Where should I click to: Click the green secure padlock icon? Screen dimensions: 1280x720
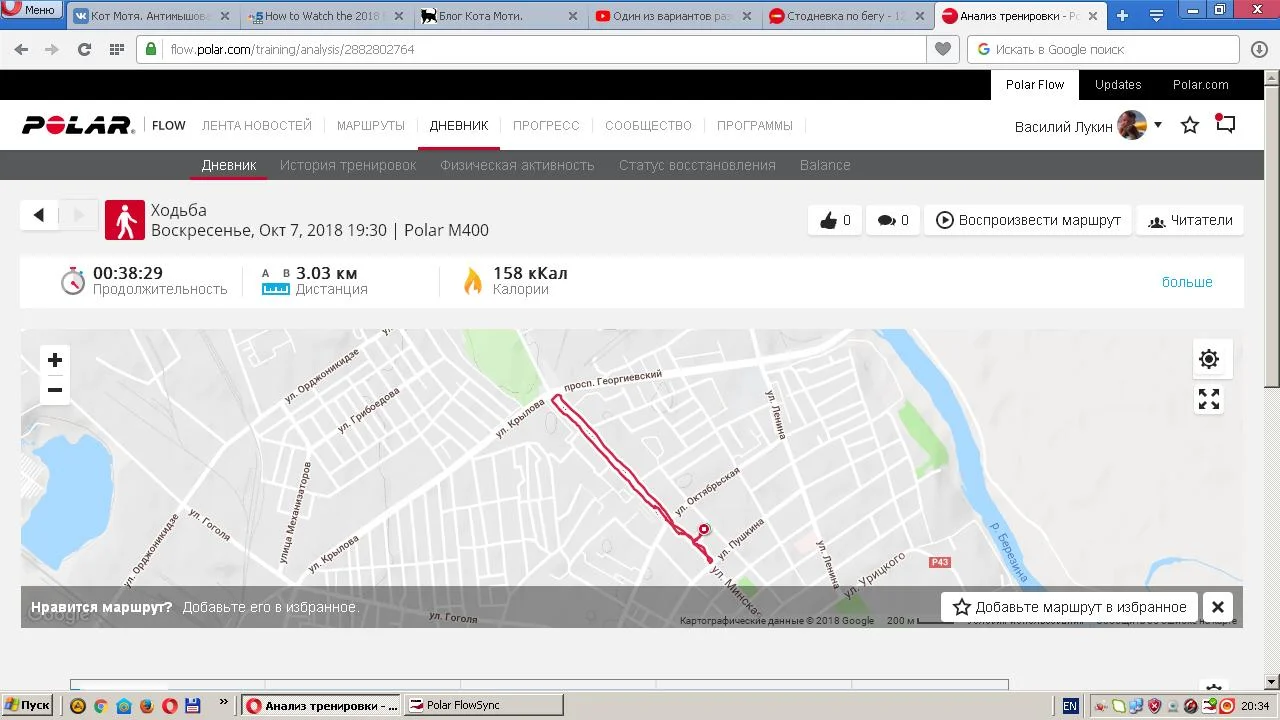pos(152,49)
